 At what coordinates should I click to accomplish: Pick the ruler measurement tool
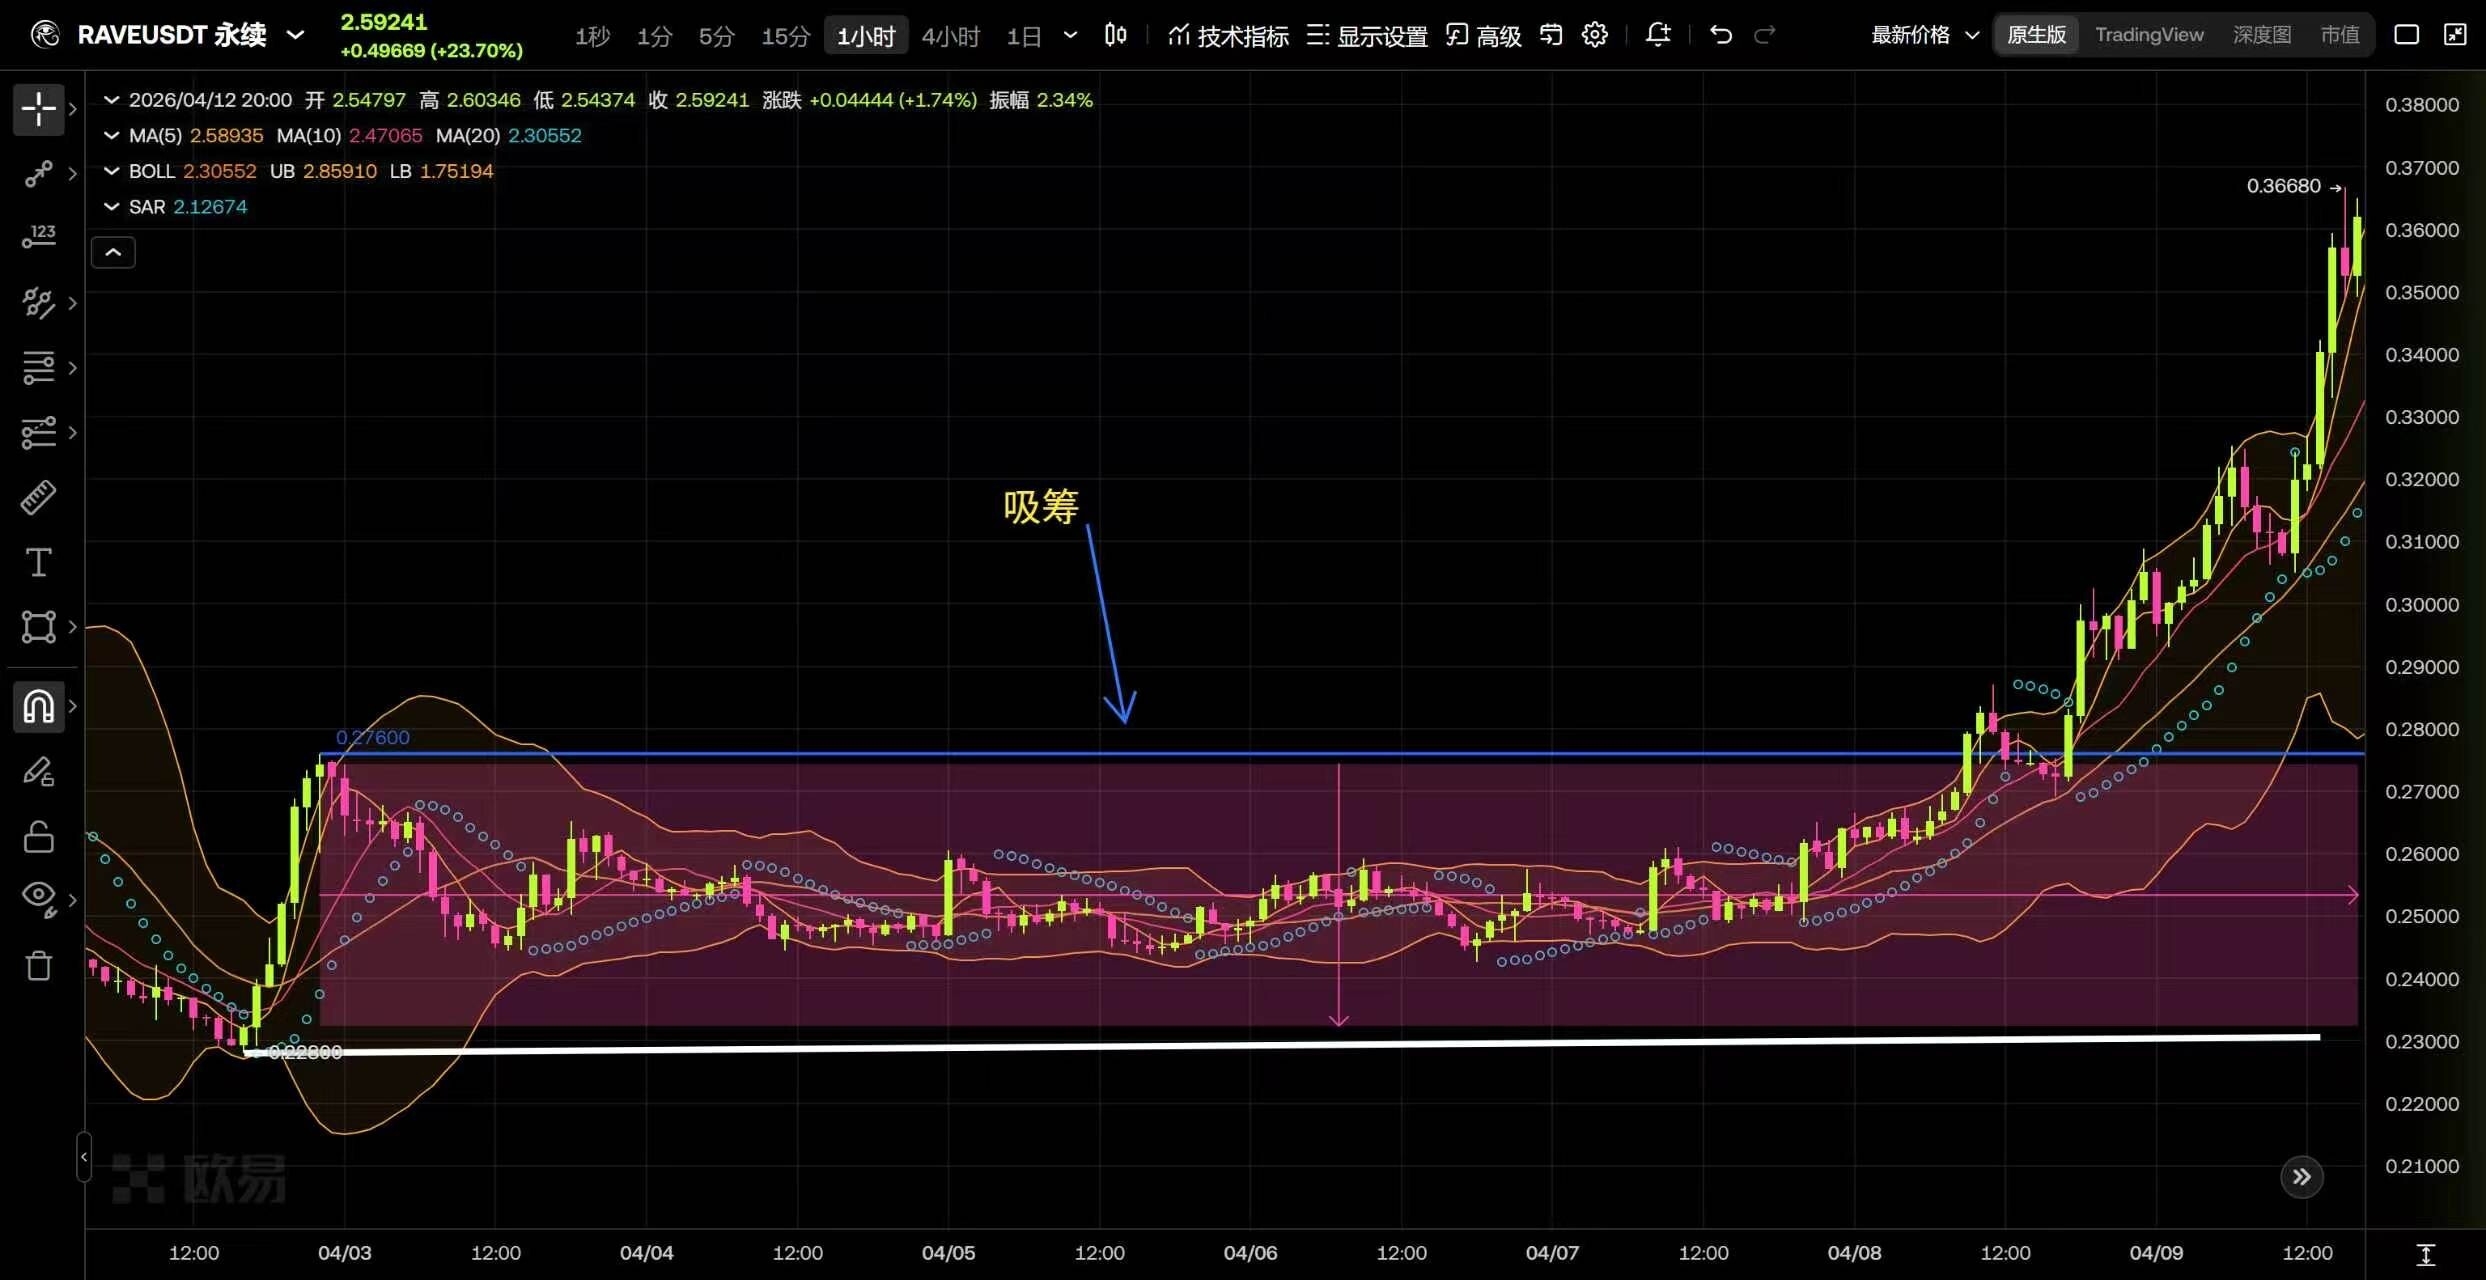[x=38, y=497]
